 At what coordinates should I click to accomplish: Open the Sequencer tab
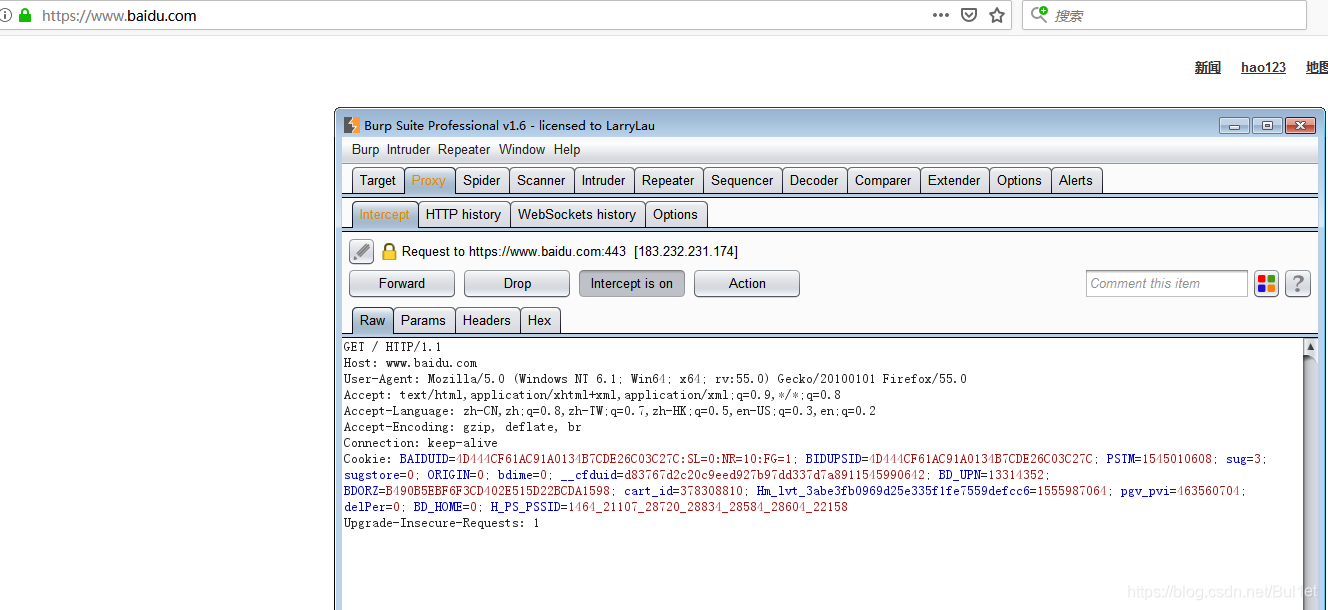742,181
